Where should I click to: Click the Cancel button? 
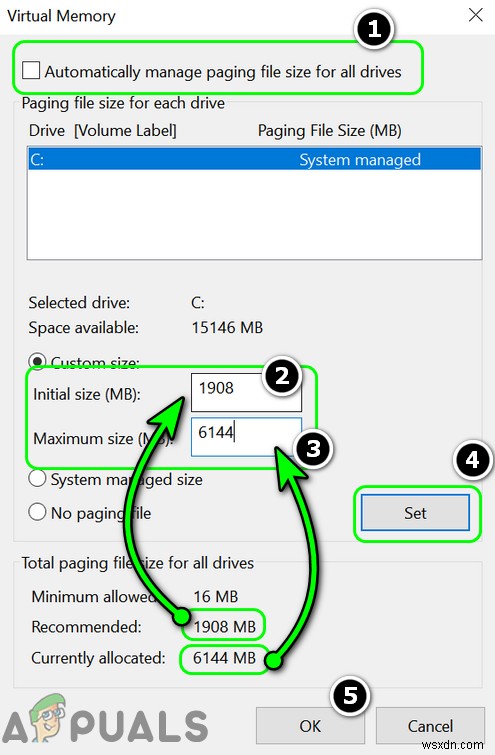(x=430, y=726)
